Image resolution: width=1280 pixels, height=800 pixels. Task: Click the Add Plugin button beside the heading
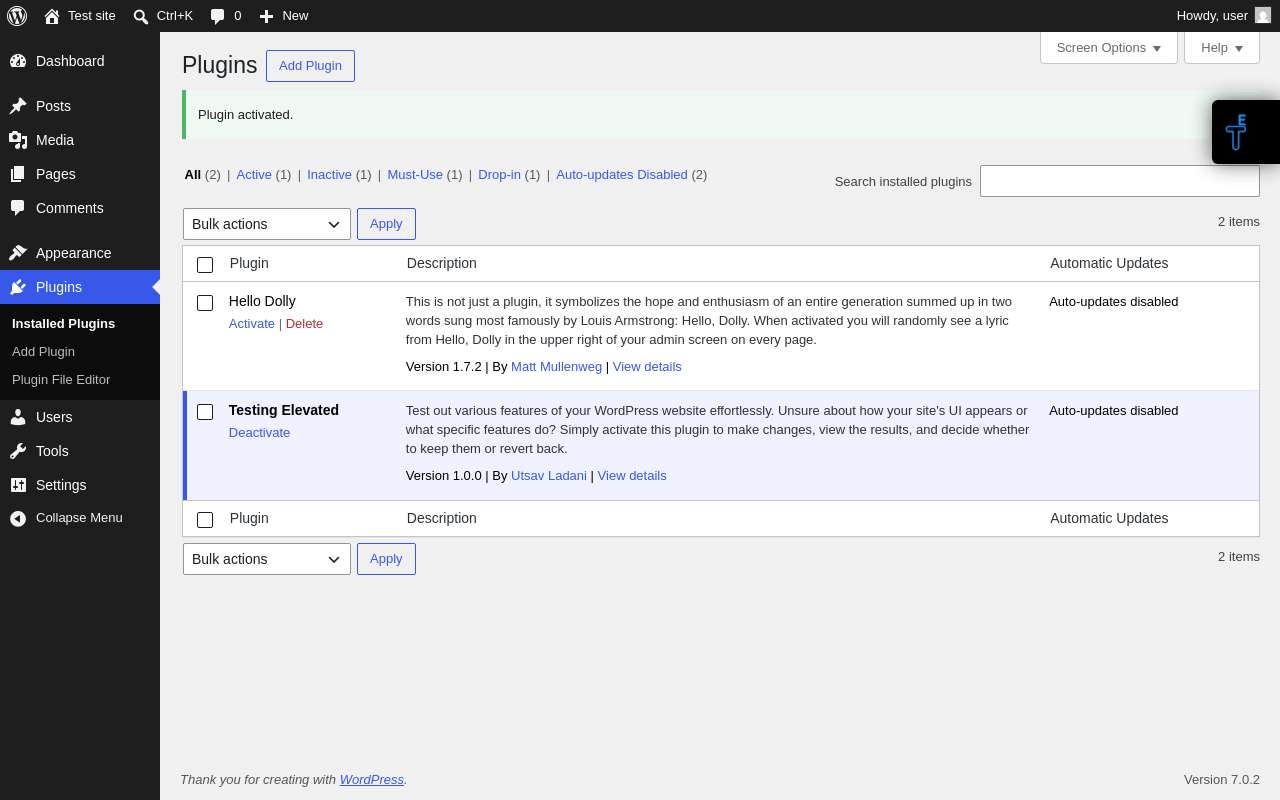pyautogui.click(x=310, y=66)
